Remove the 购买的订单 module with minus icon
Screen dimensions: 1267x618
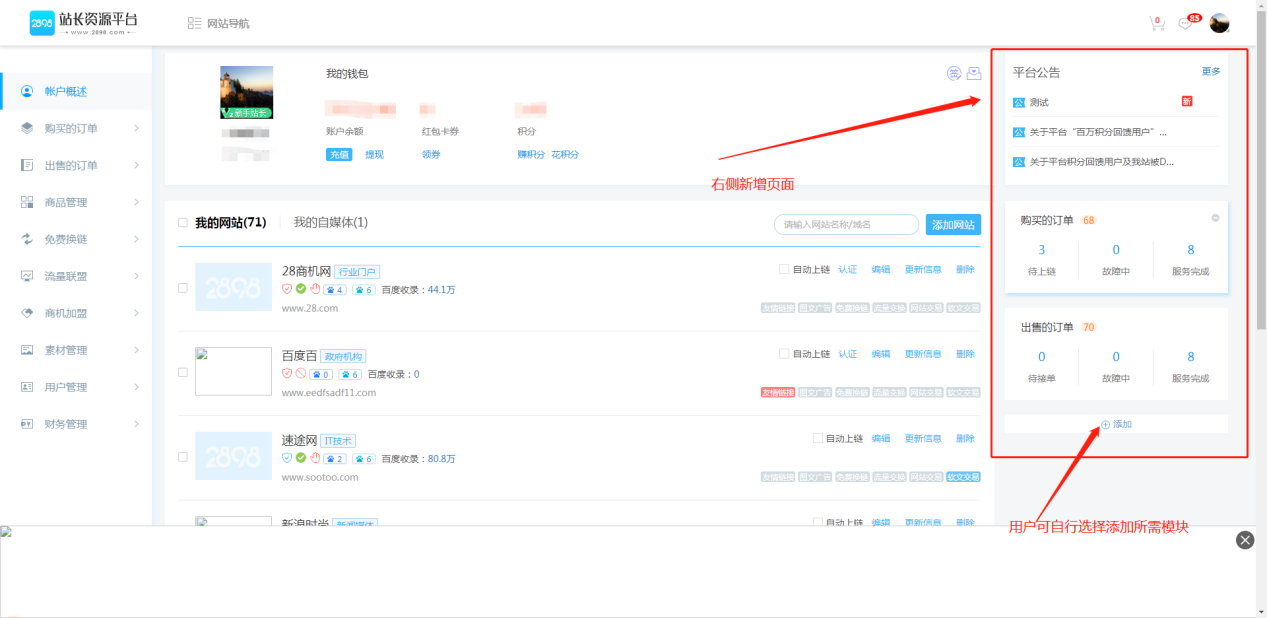[1215, 218]
